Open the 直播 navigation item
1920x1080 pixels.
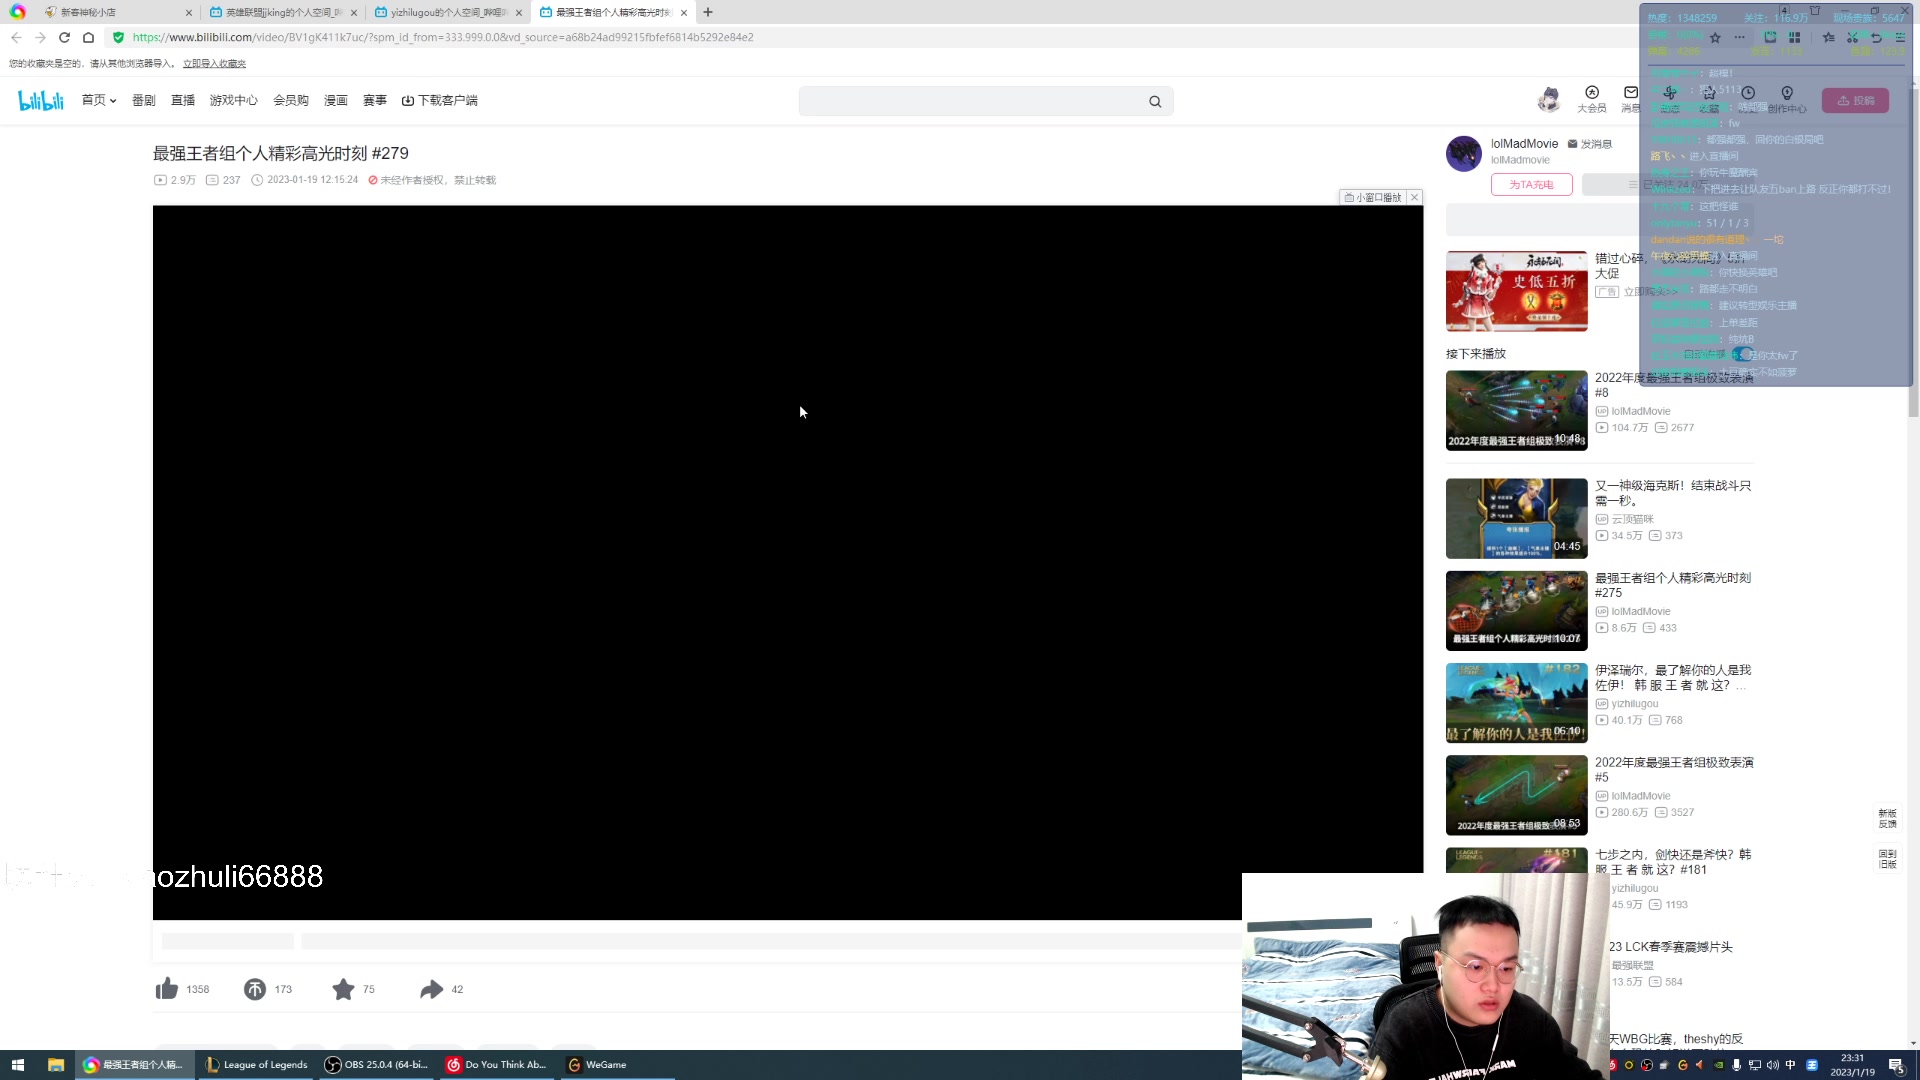[183, 100]
